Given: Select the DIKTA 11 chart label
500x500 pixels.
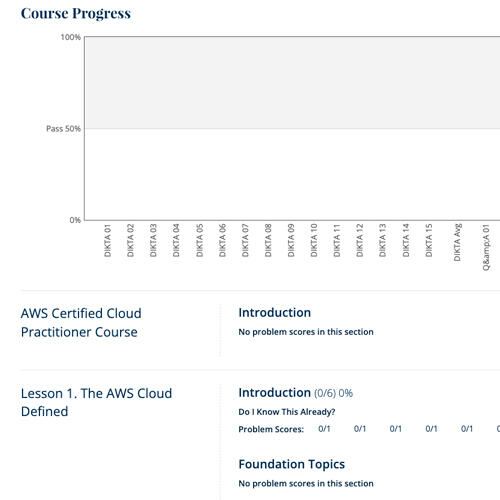Looking at the screenshot, I should 337,240.
